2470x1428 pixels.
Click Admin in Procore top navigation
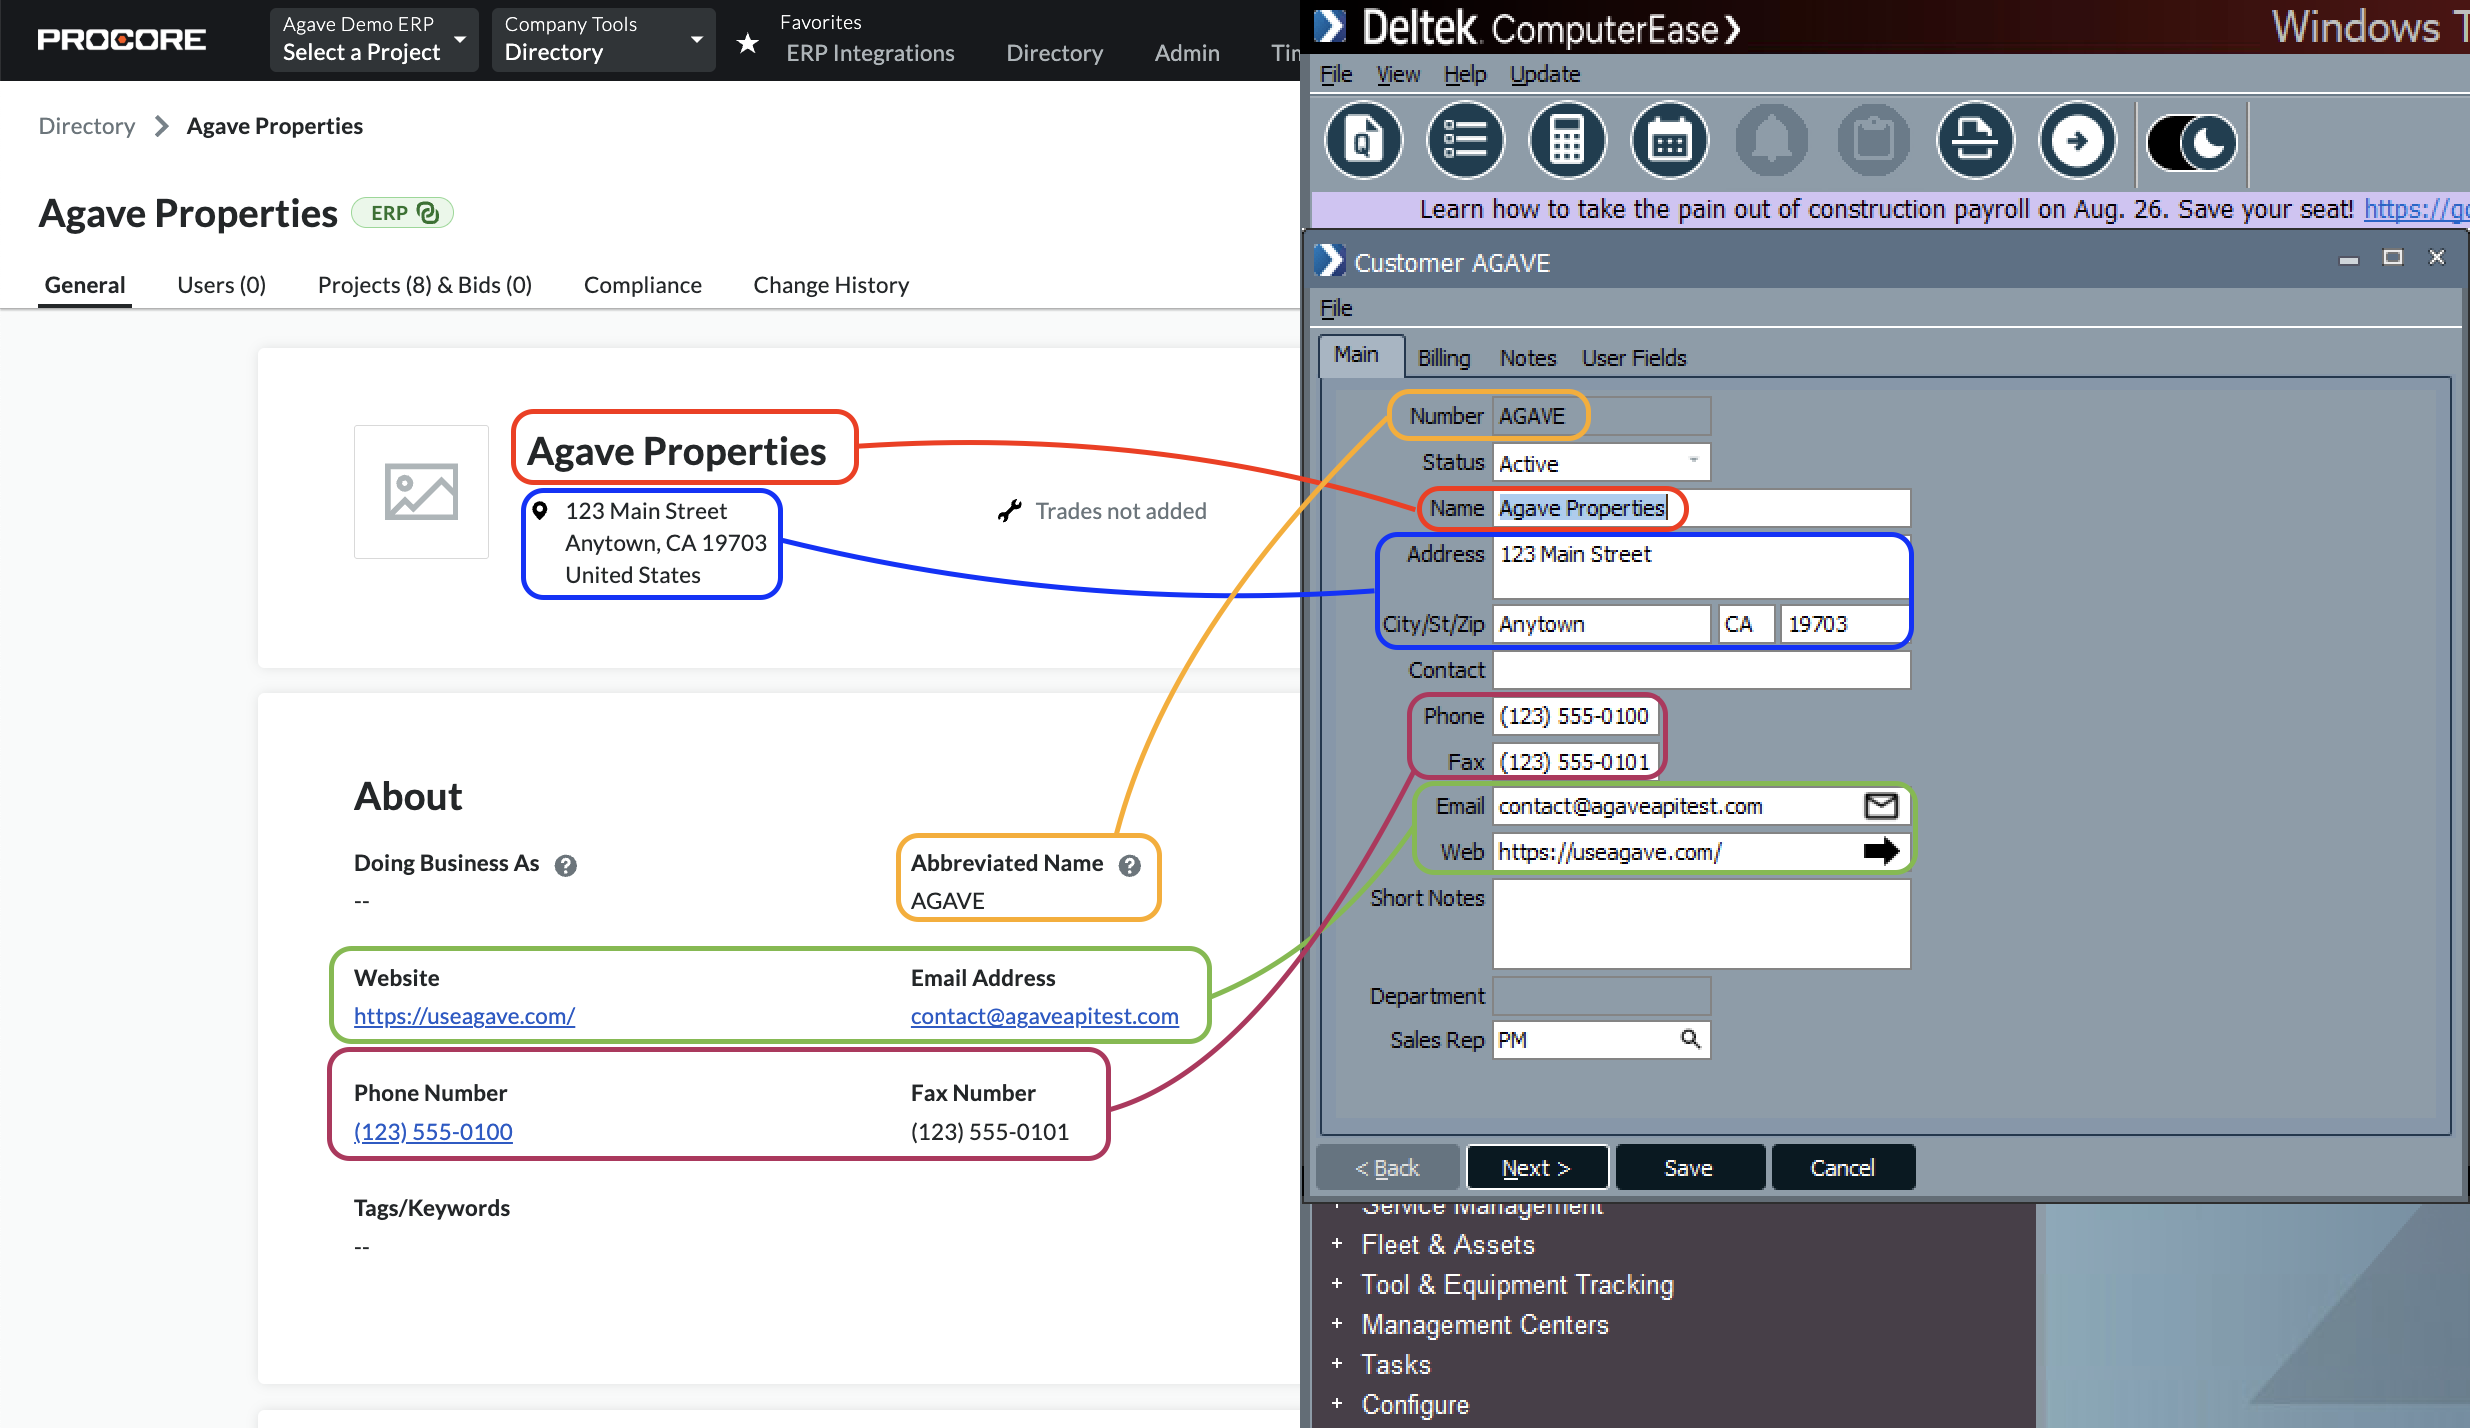pyautogui.click(x=1187, y=53)
